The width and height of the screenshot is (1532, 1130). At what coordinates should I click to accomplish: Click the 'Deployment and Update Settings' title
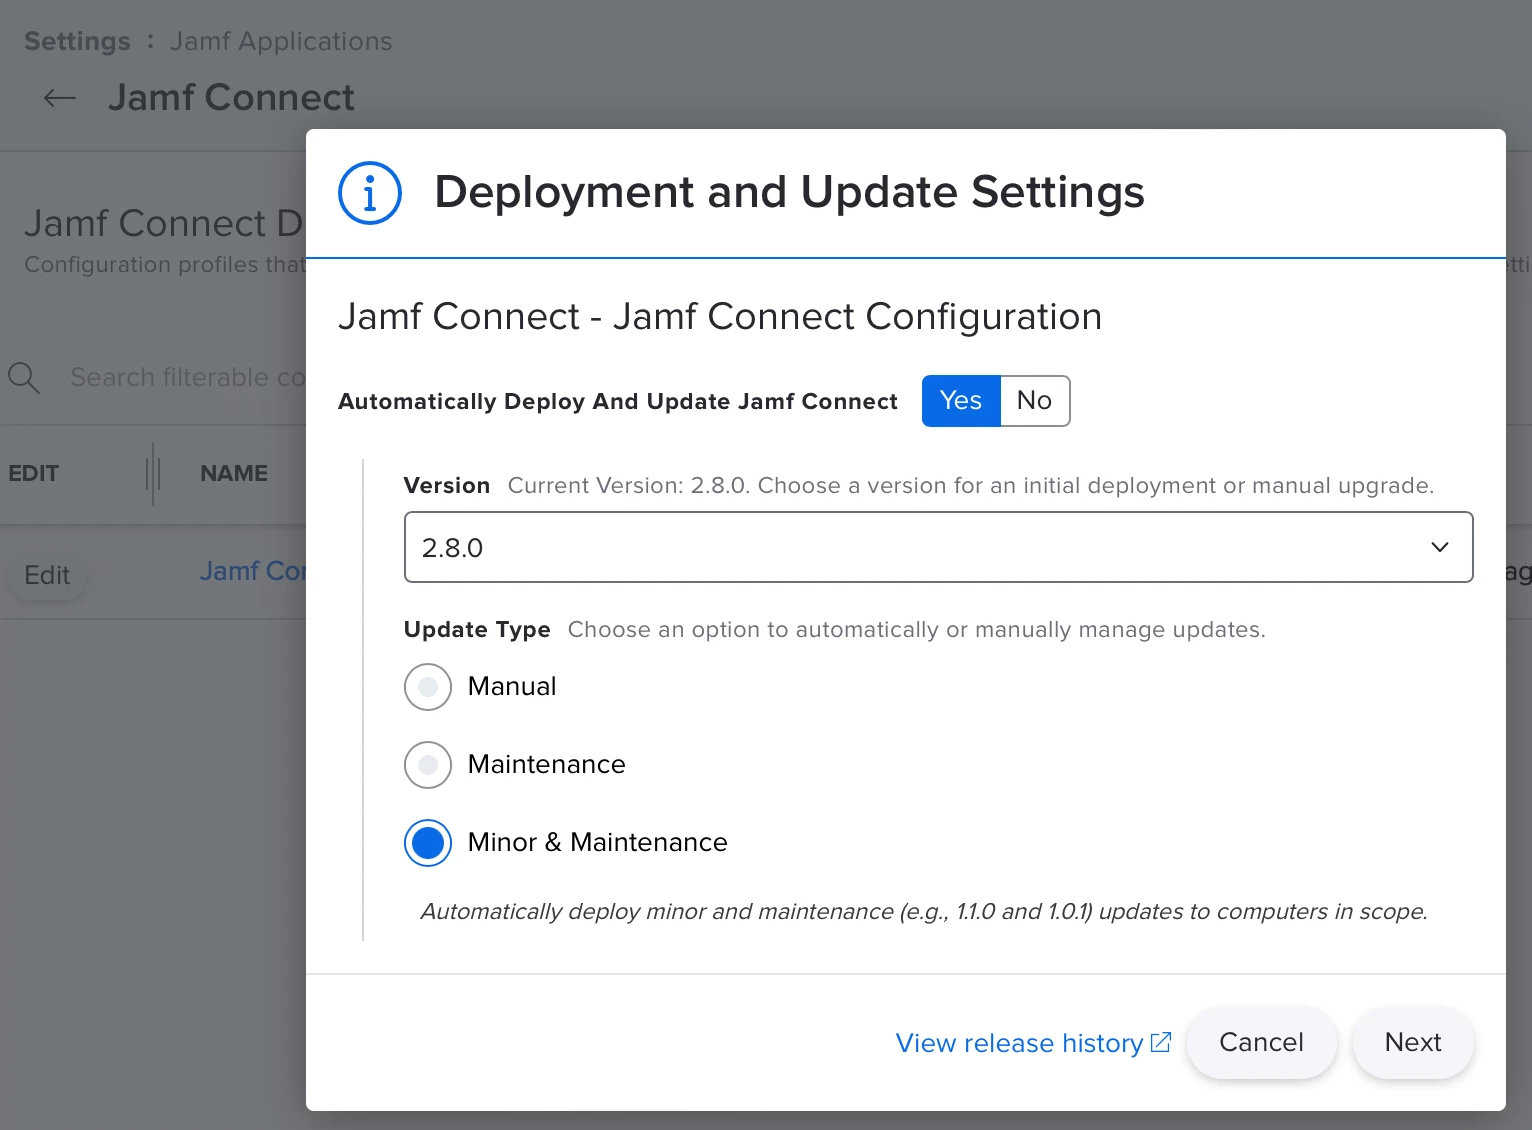click(789, 192)
